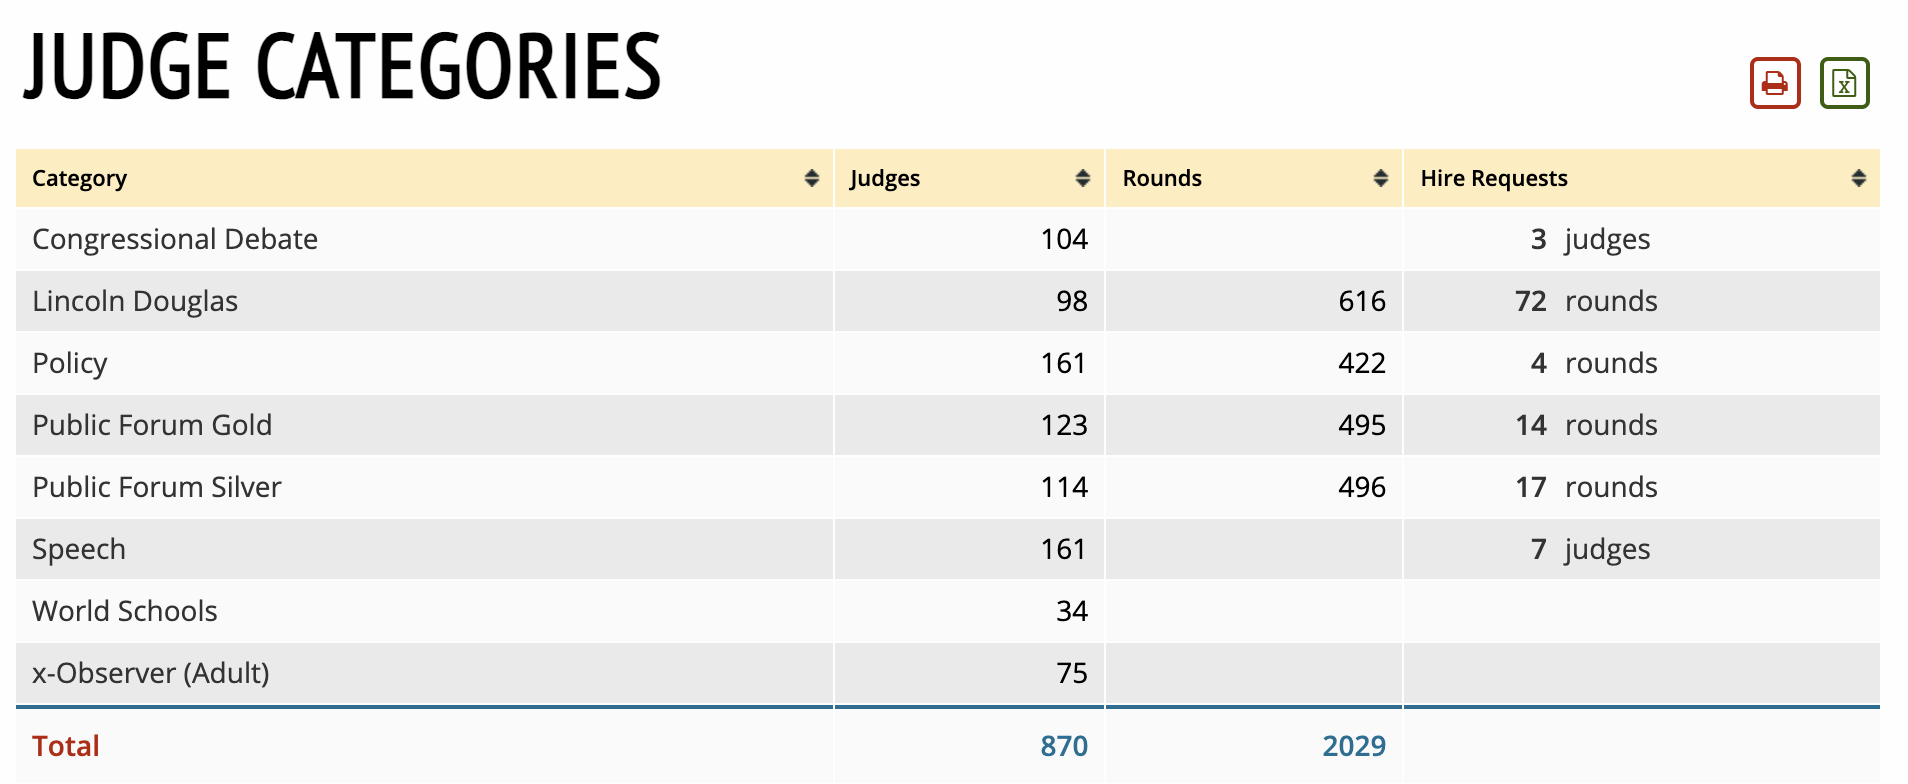Click the sort arrows in Judges column
This screenshot has width=1908, height=784.
(x=1082, y=178)
